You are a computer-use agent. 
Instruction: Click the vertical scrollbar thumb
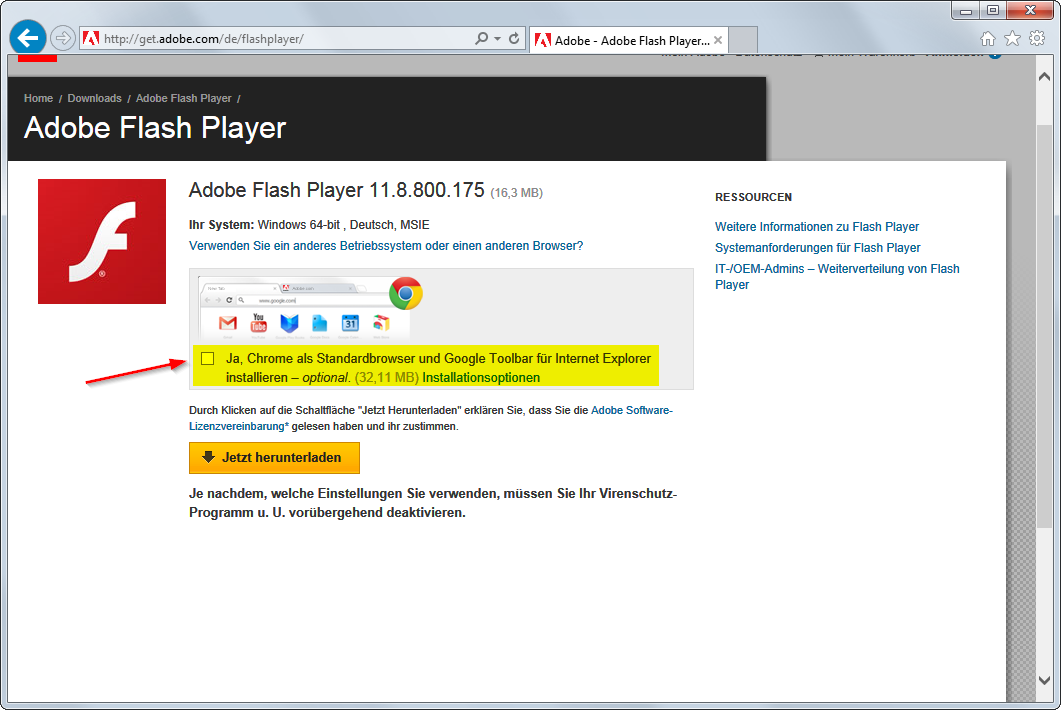[1044, 326]
